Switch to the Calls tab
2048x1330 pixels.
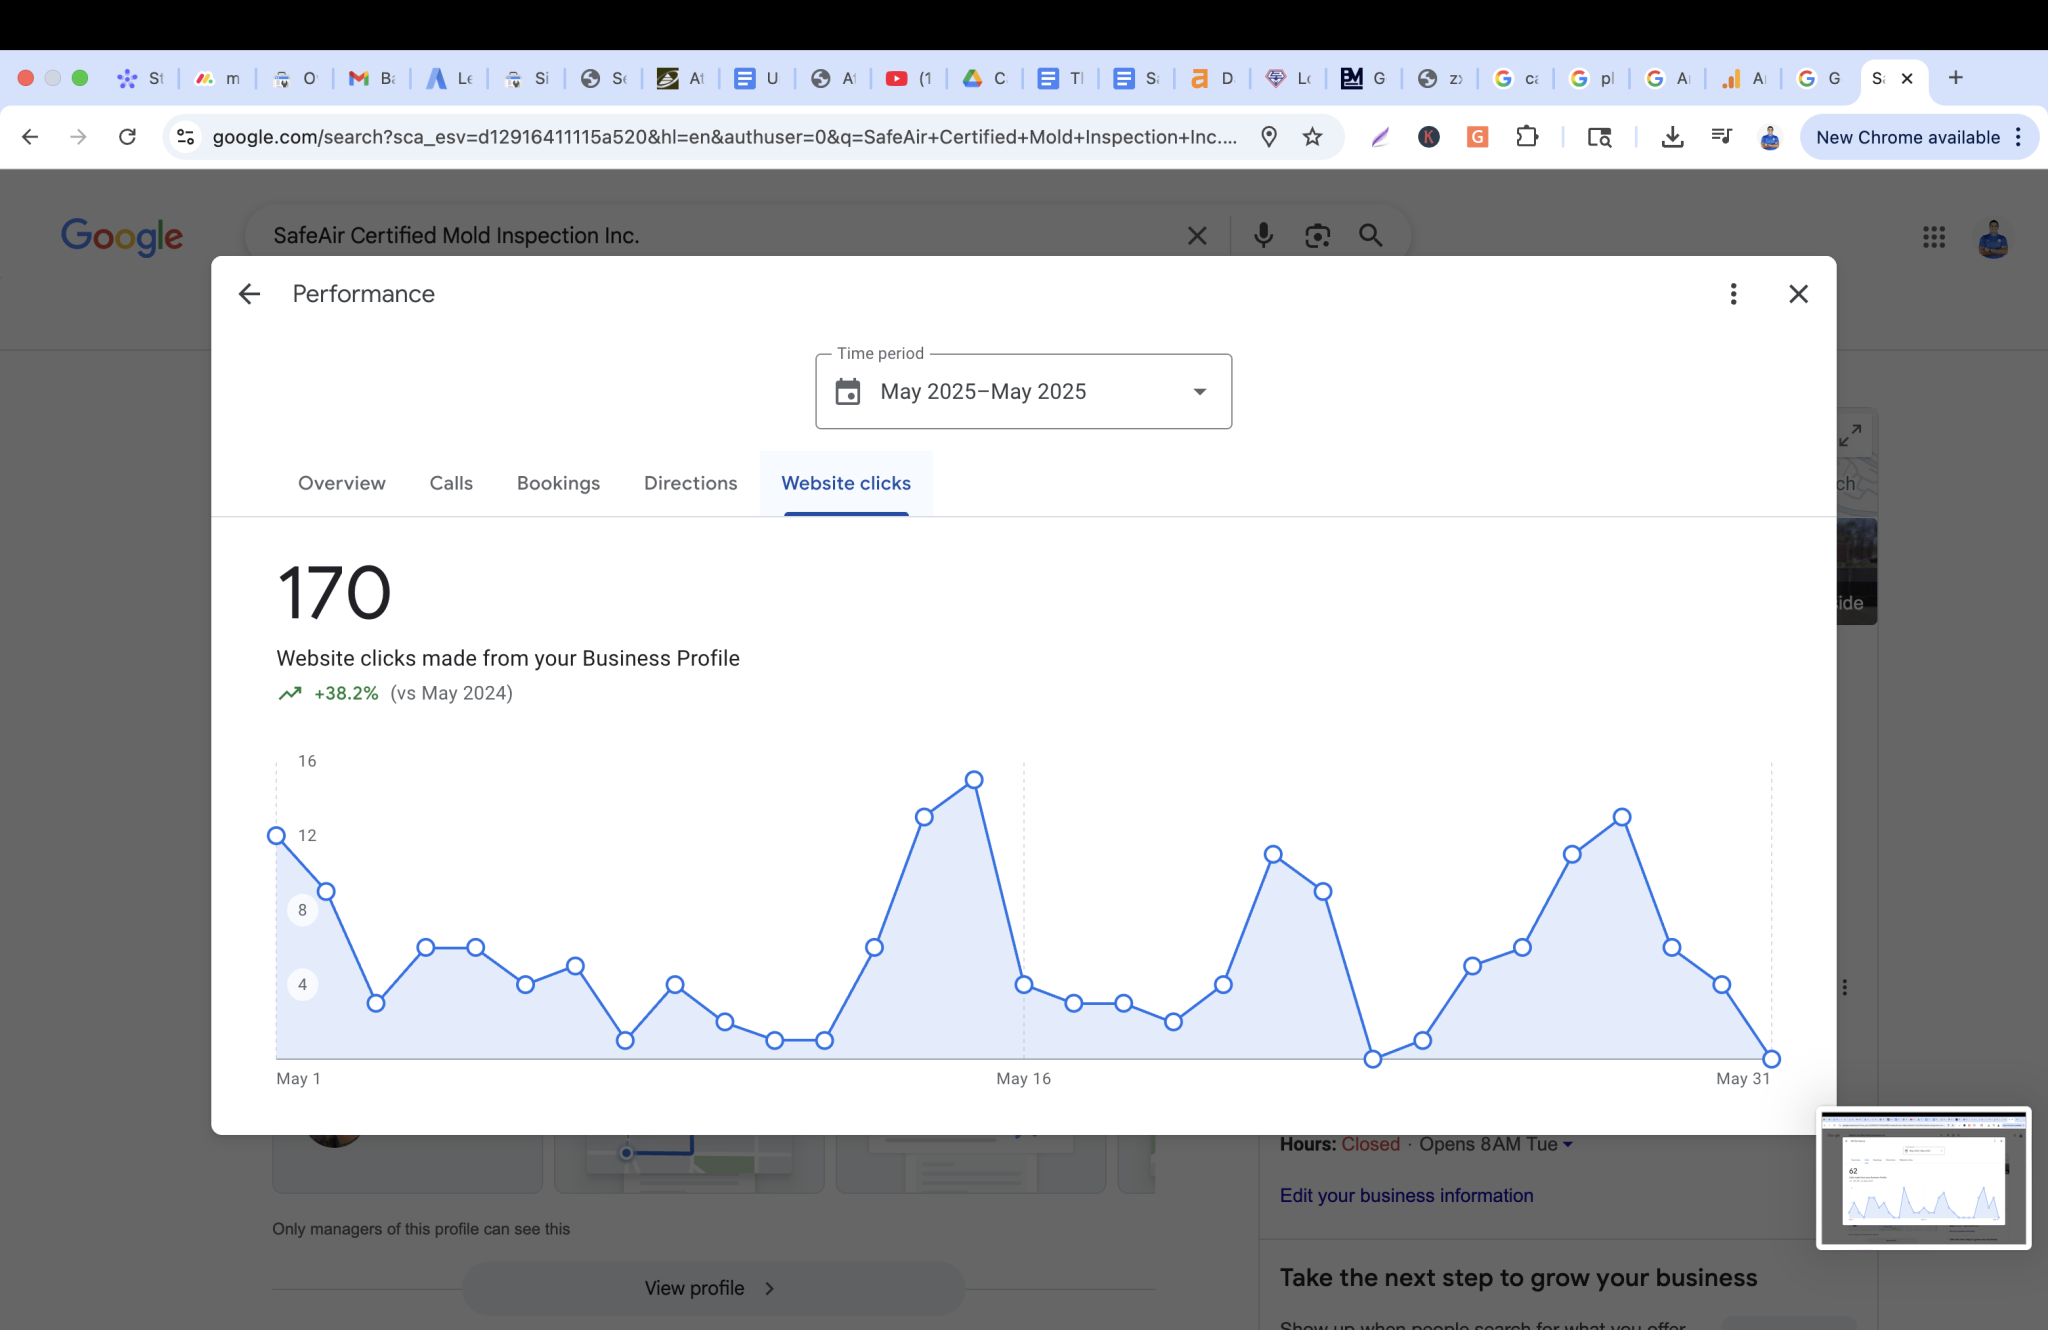[x=451, y=483]
